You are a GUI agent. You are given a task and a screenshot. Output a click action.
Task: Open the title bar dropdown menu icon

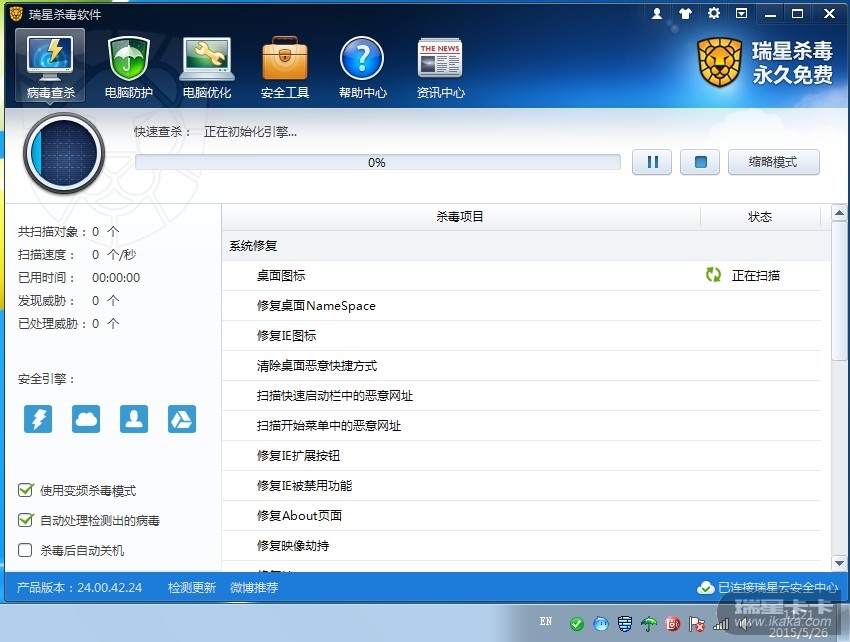742,13
